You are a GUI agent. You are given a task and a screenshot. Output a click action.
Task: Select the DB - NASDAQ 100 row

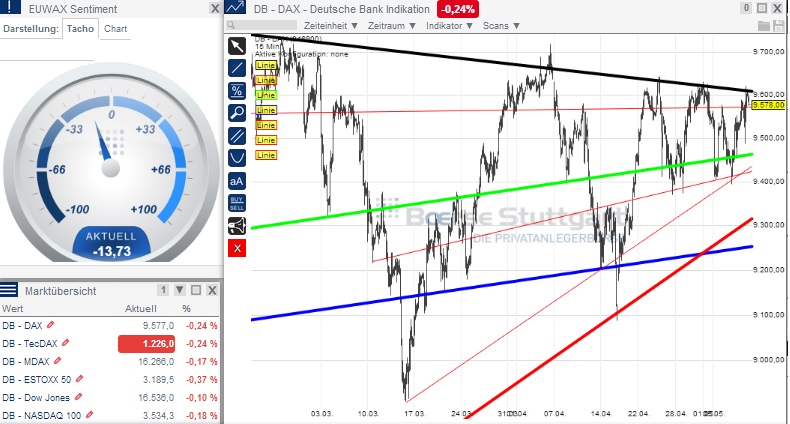(110, 415)
